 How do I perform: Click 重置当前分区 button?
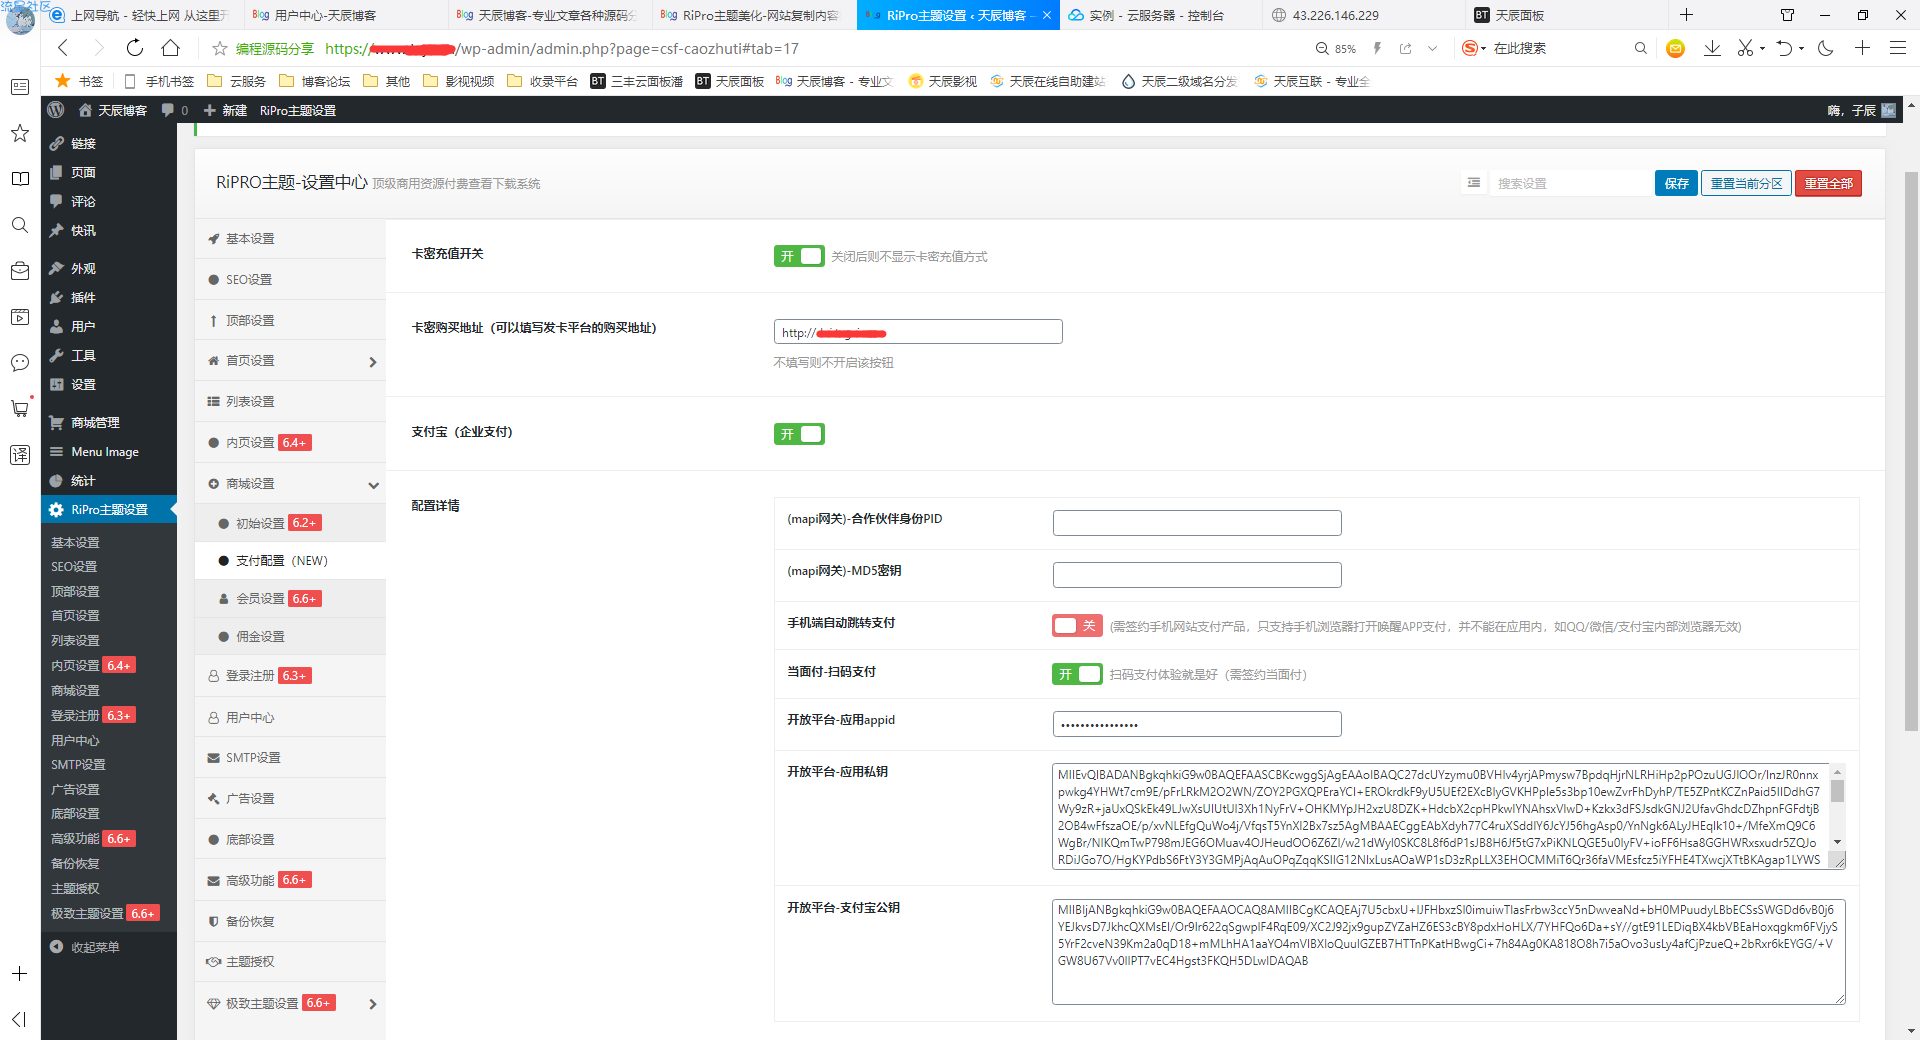(1746, 183)
